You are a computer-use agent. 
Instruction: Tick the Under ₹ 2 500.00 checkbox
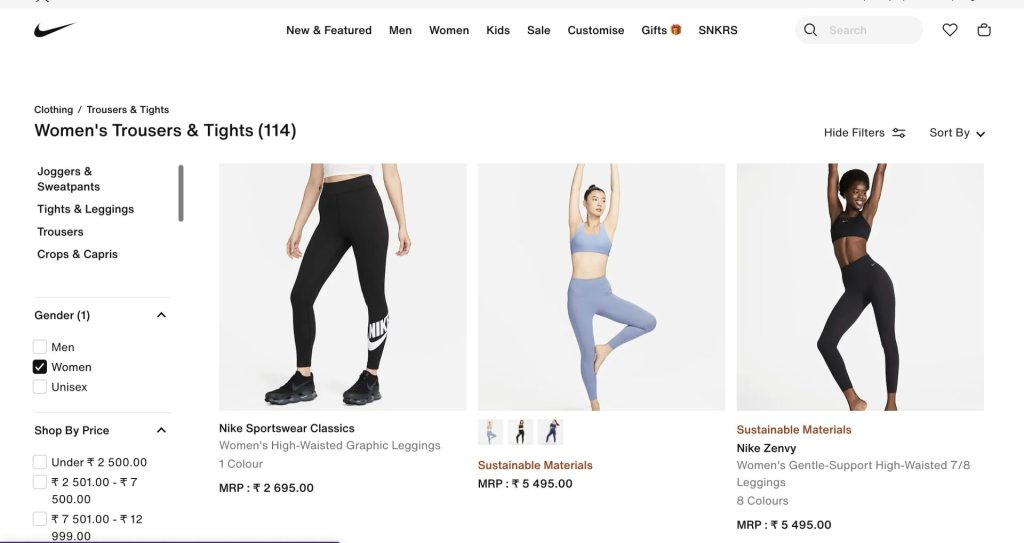(40, 462)
